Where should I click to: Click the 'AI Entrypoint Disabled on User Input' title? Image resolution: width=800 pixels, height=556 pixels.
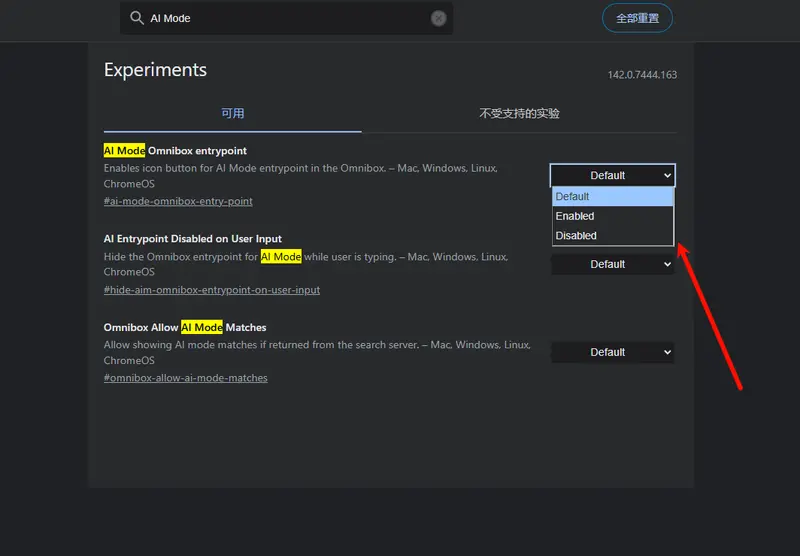pos(193,239)
